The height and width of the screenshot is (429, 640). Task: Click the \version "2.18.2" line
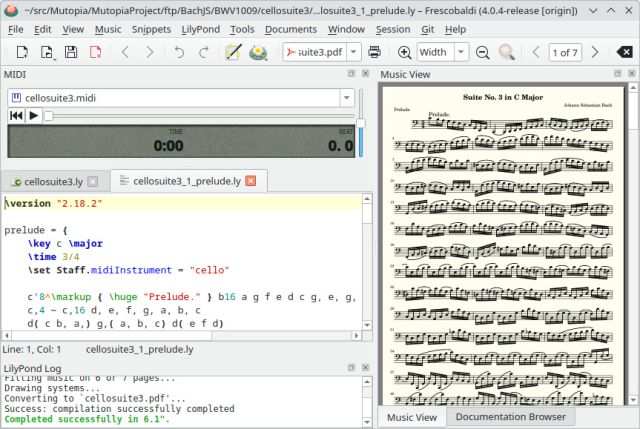point(182,203)
